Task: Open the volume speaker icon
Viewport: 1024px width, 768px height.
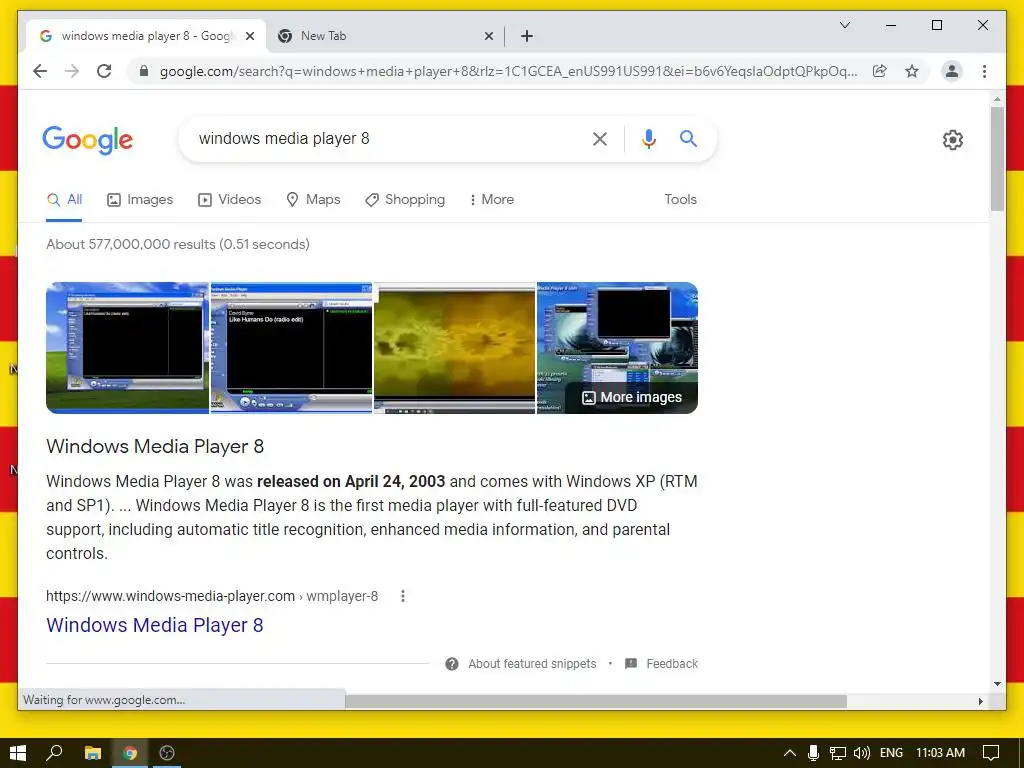Action: tap(862, 753)
